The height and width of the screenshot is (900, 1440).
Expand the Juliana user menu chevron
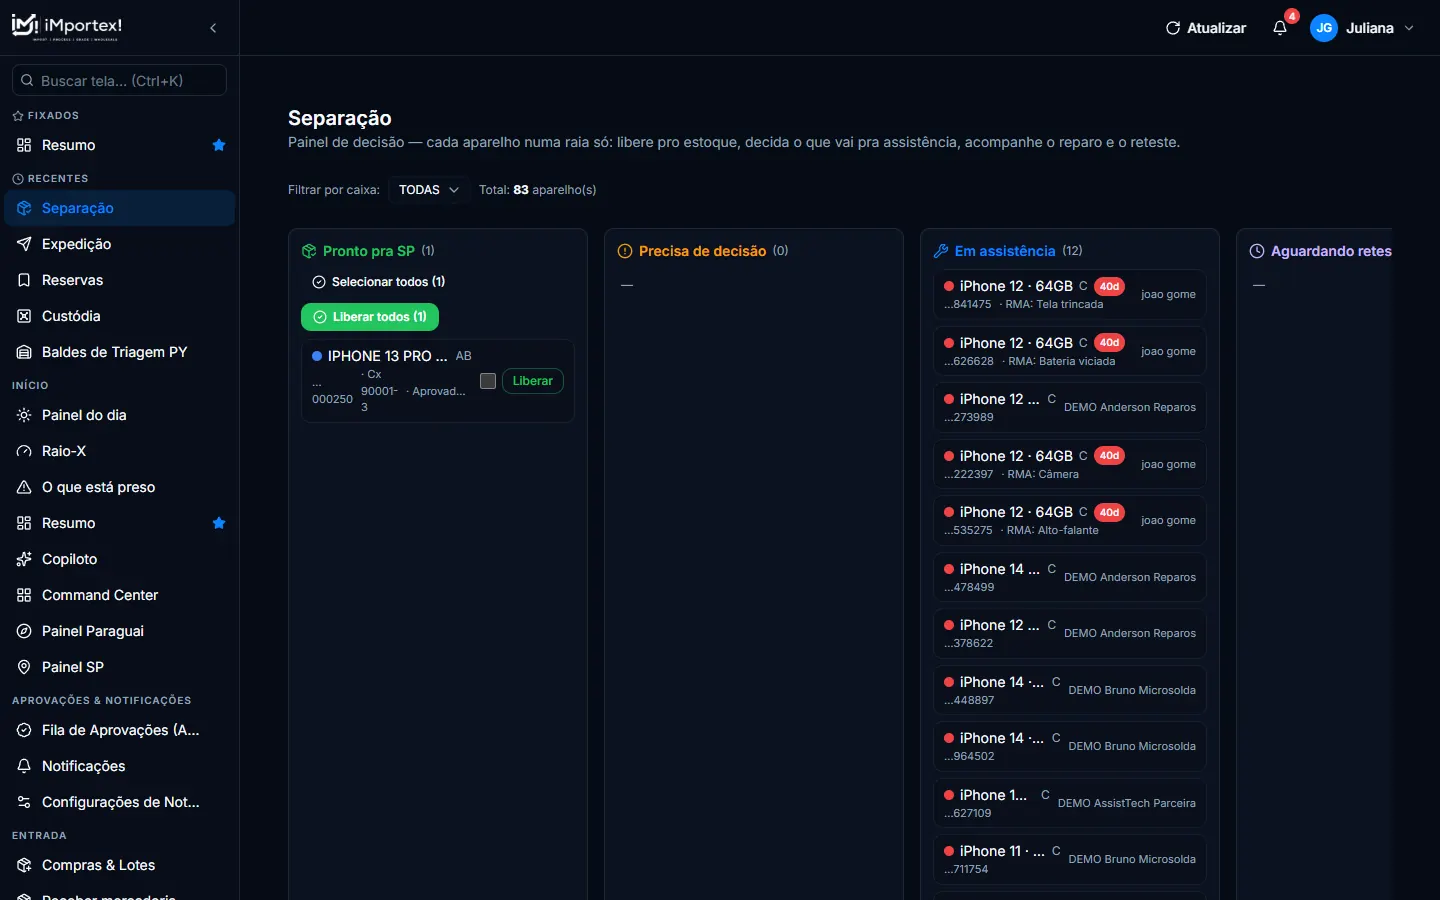(1409, 28)
